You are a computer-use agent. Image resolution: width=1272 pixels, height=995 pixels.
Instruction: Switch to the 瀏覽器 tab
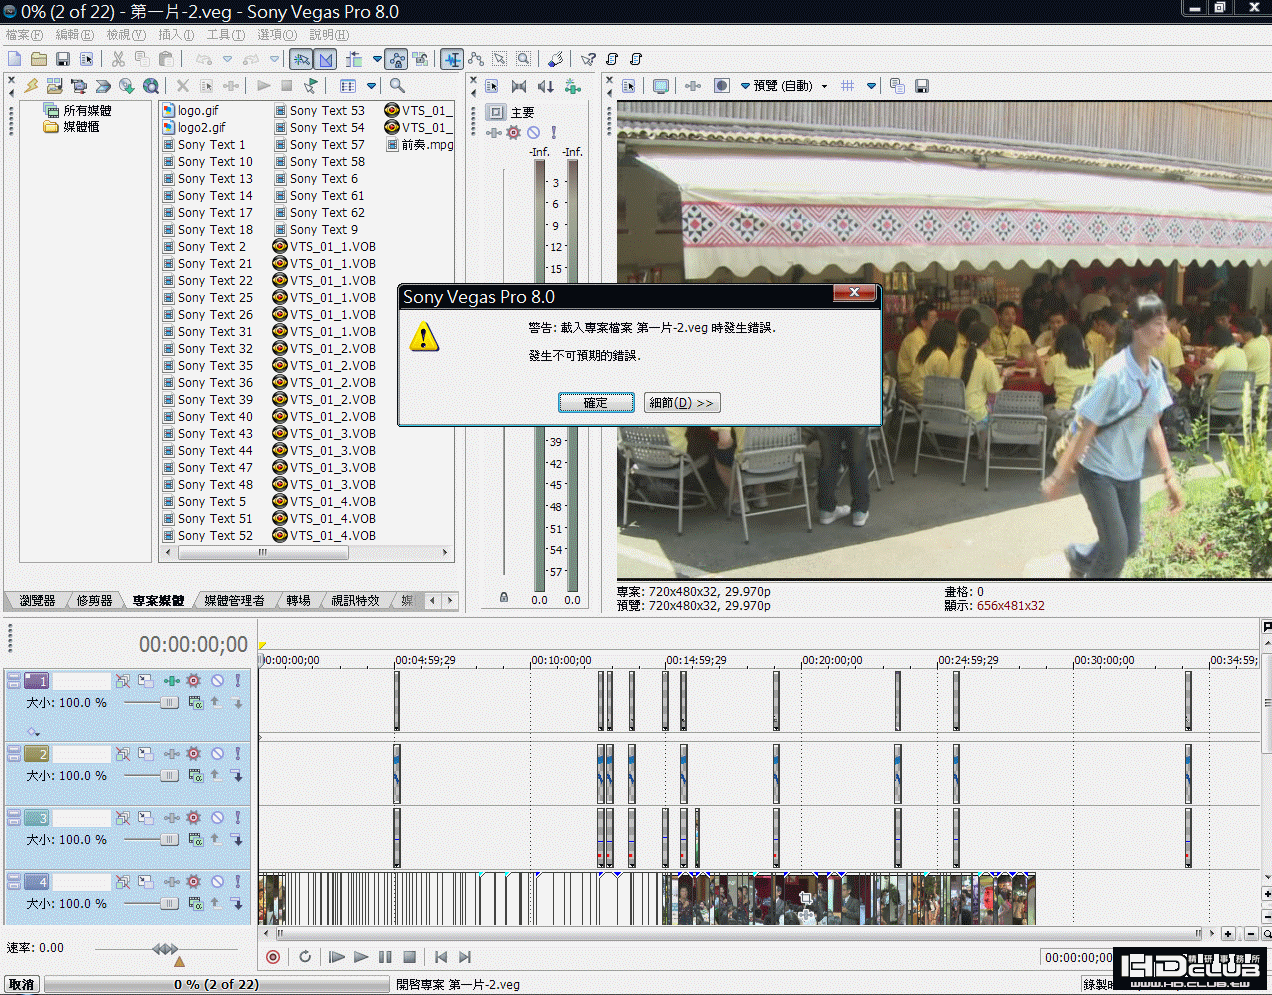(x=37, y=601)
